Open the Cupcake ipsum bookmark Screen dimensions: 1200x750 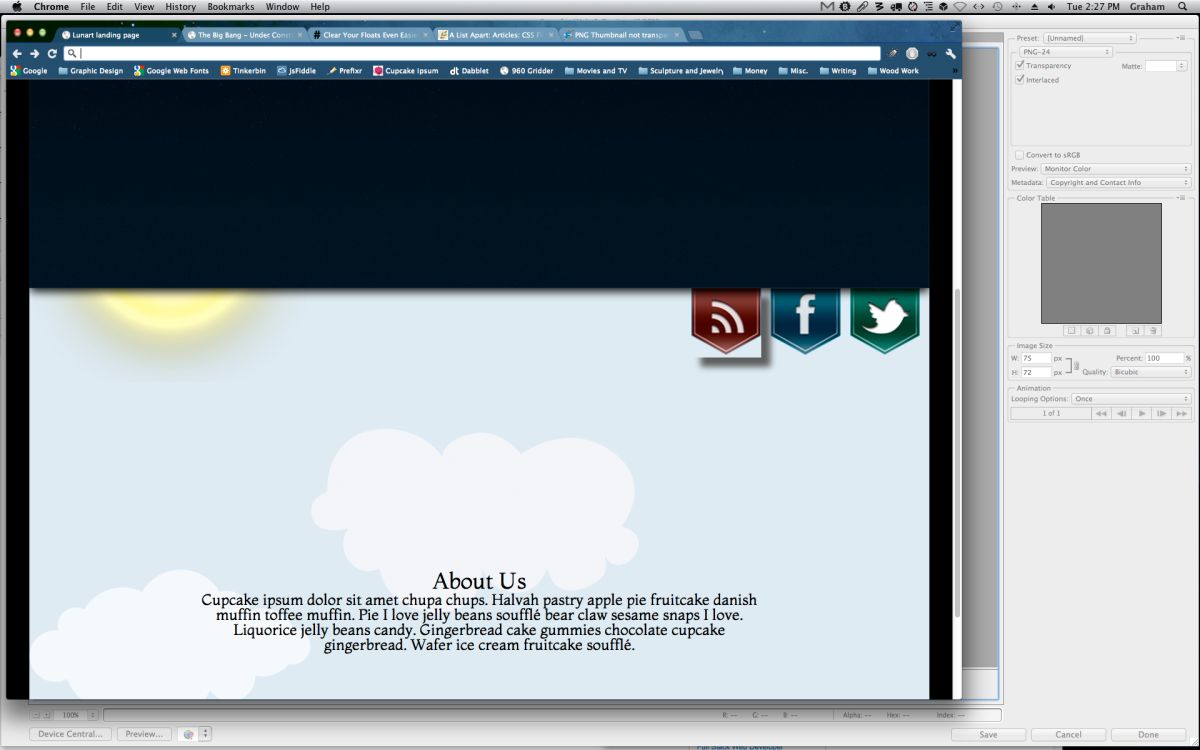click(406, 71)
